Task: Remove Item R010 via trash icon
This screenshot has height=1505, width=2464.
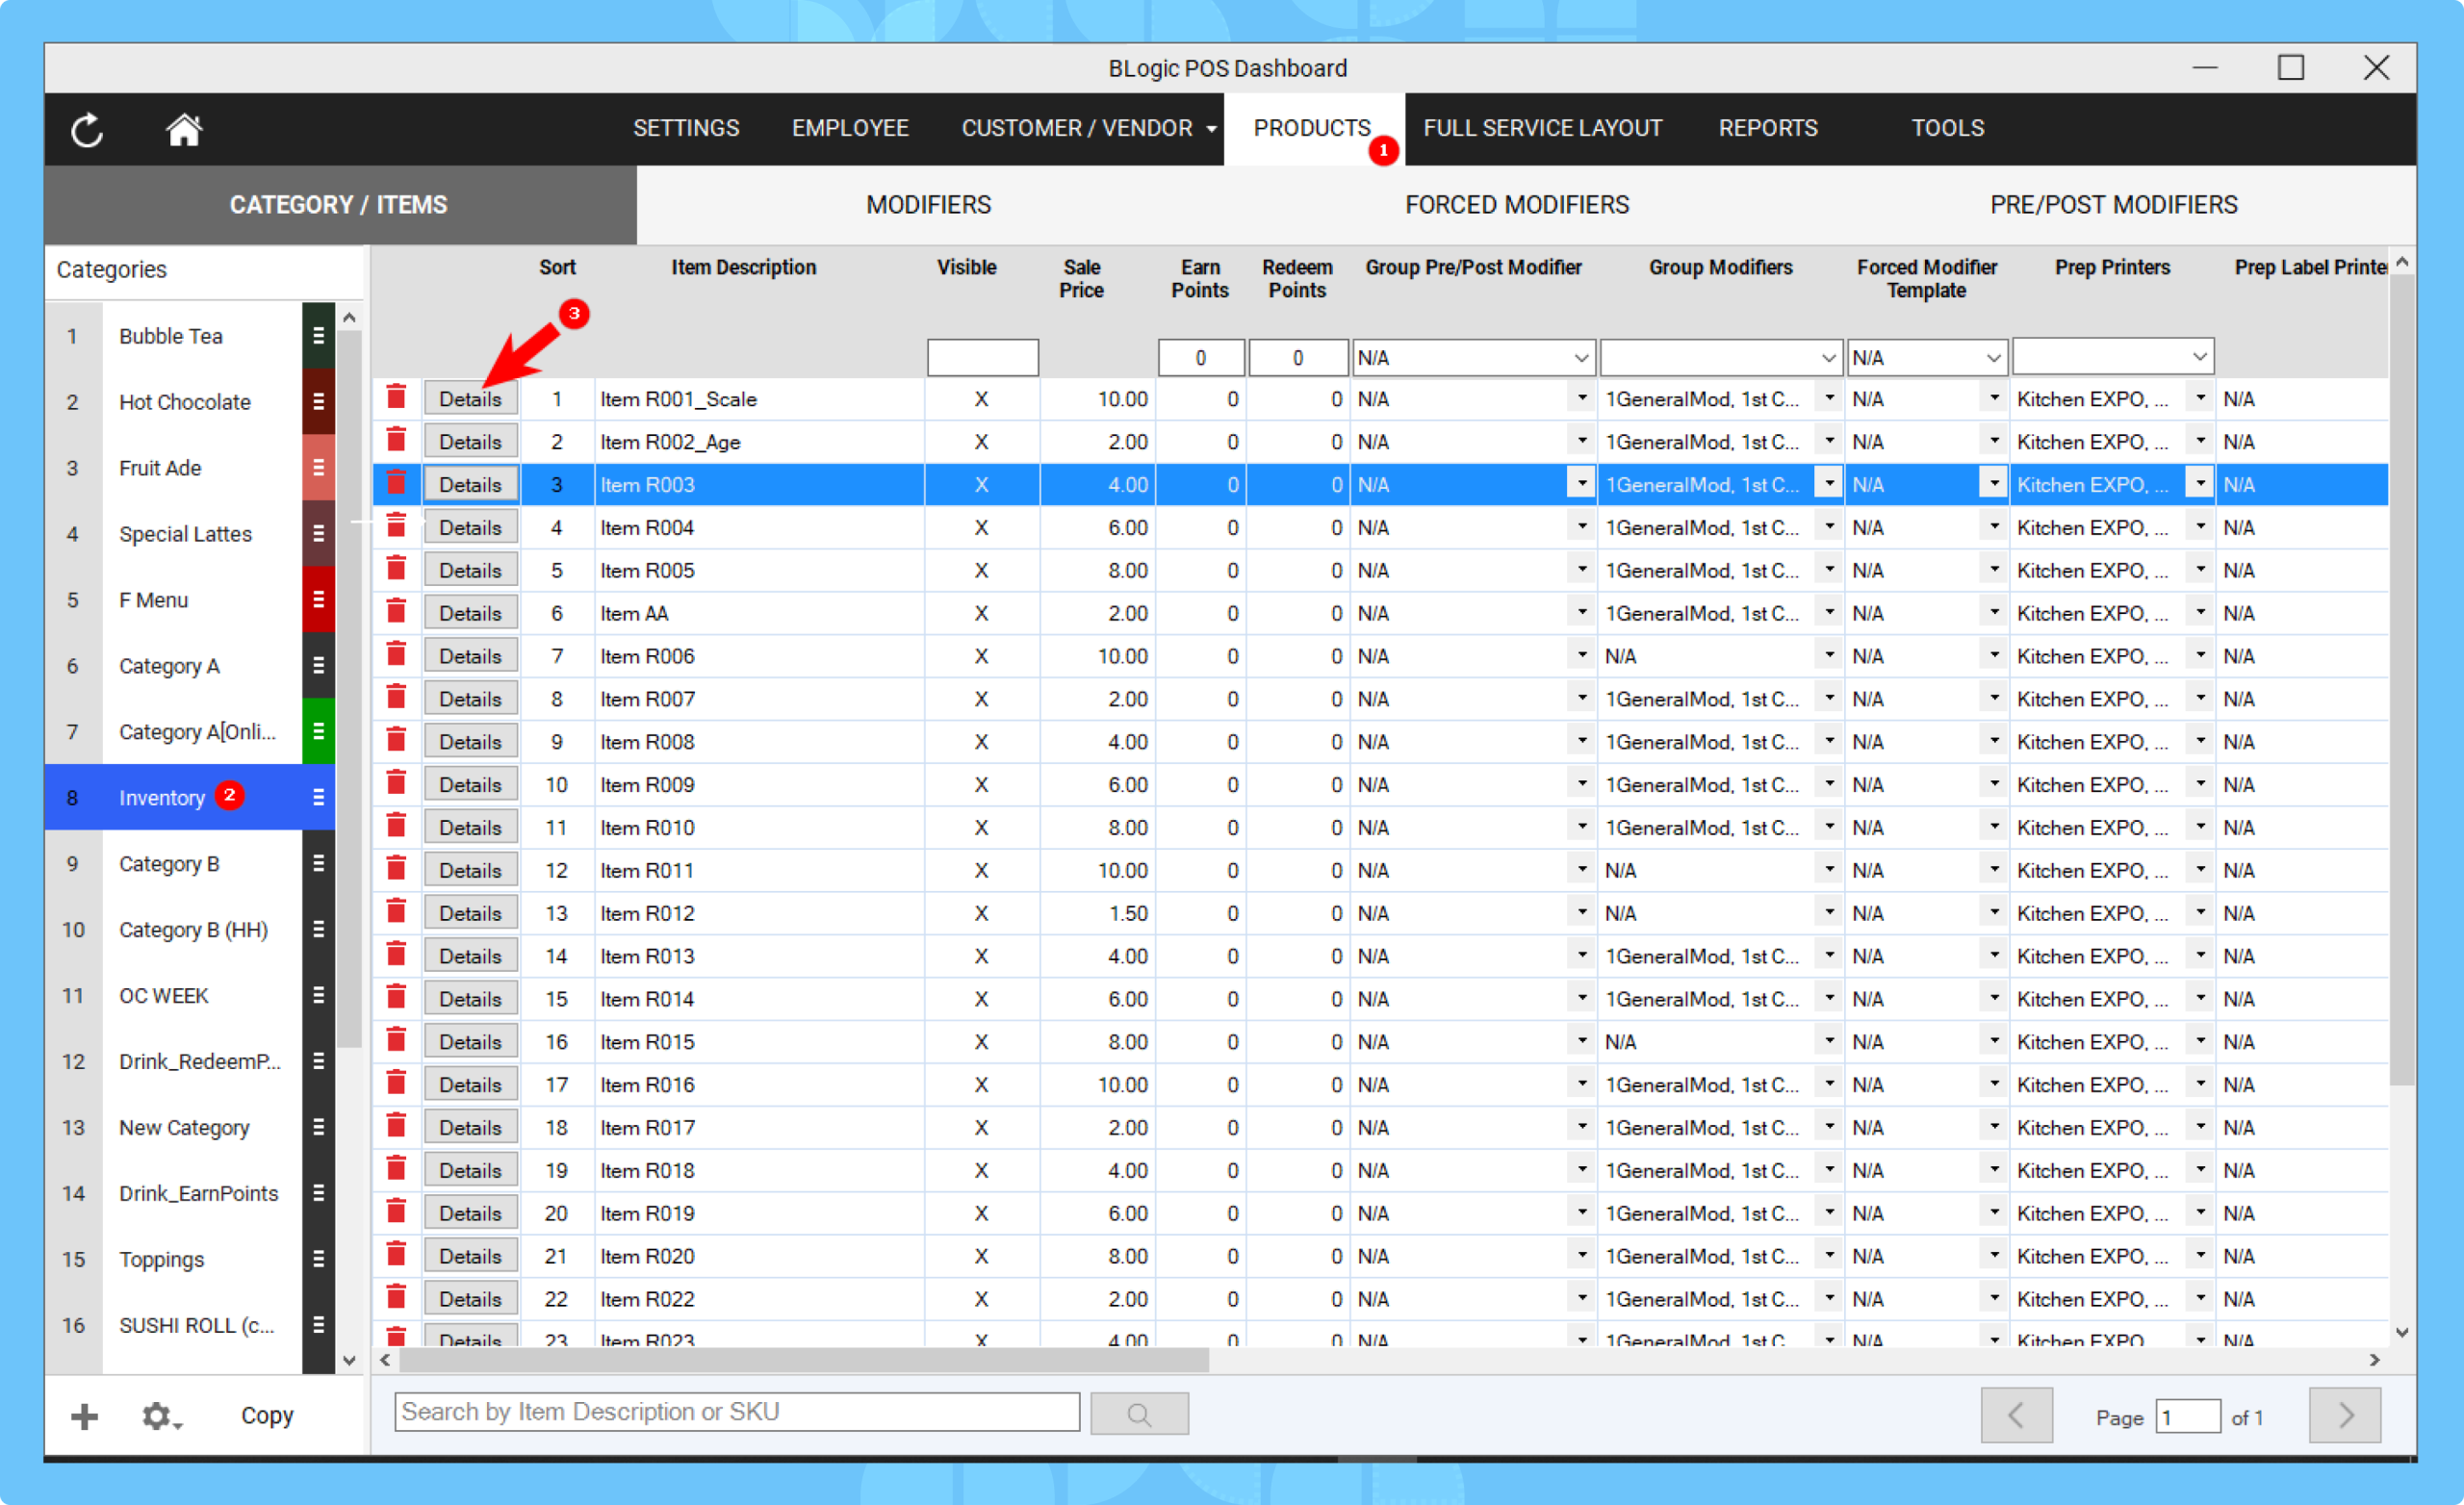Action: 397,826
